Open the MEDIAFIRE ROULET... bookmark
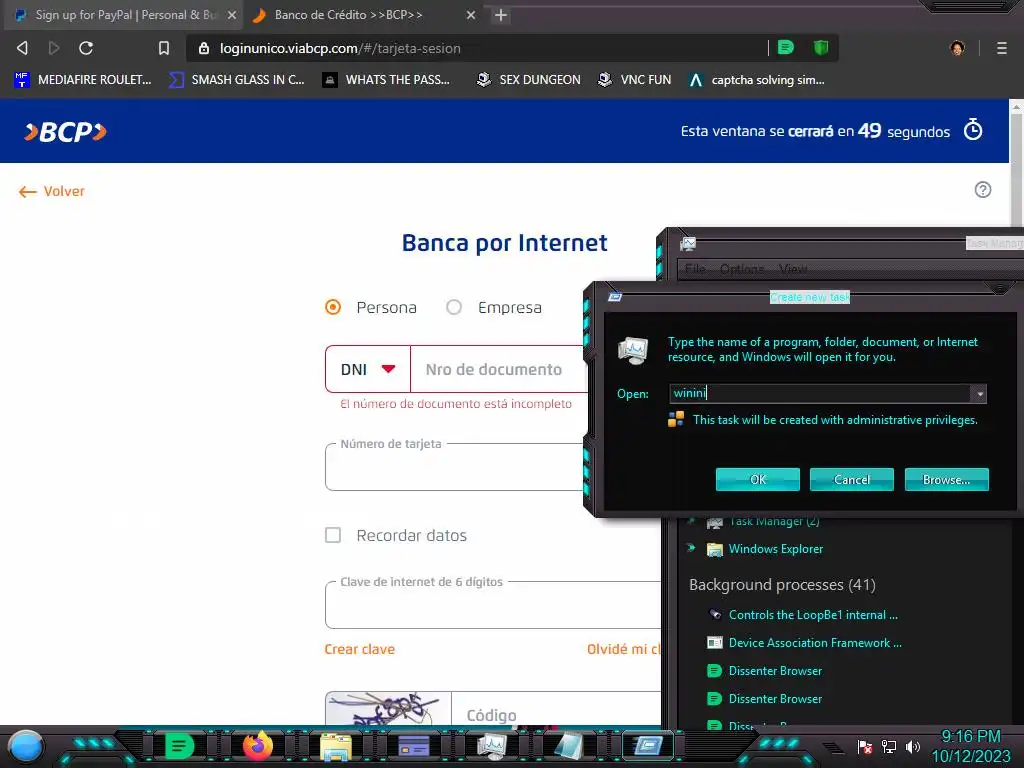 click(83, 80)
